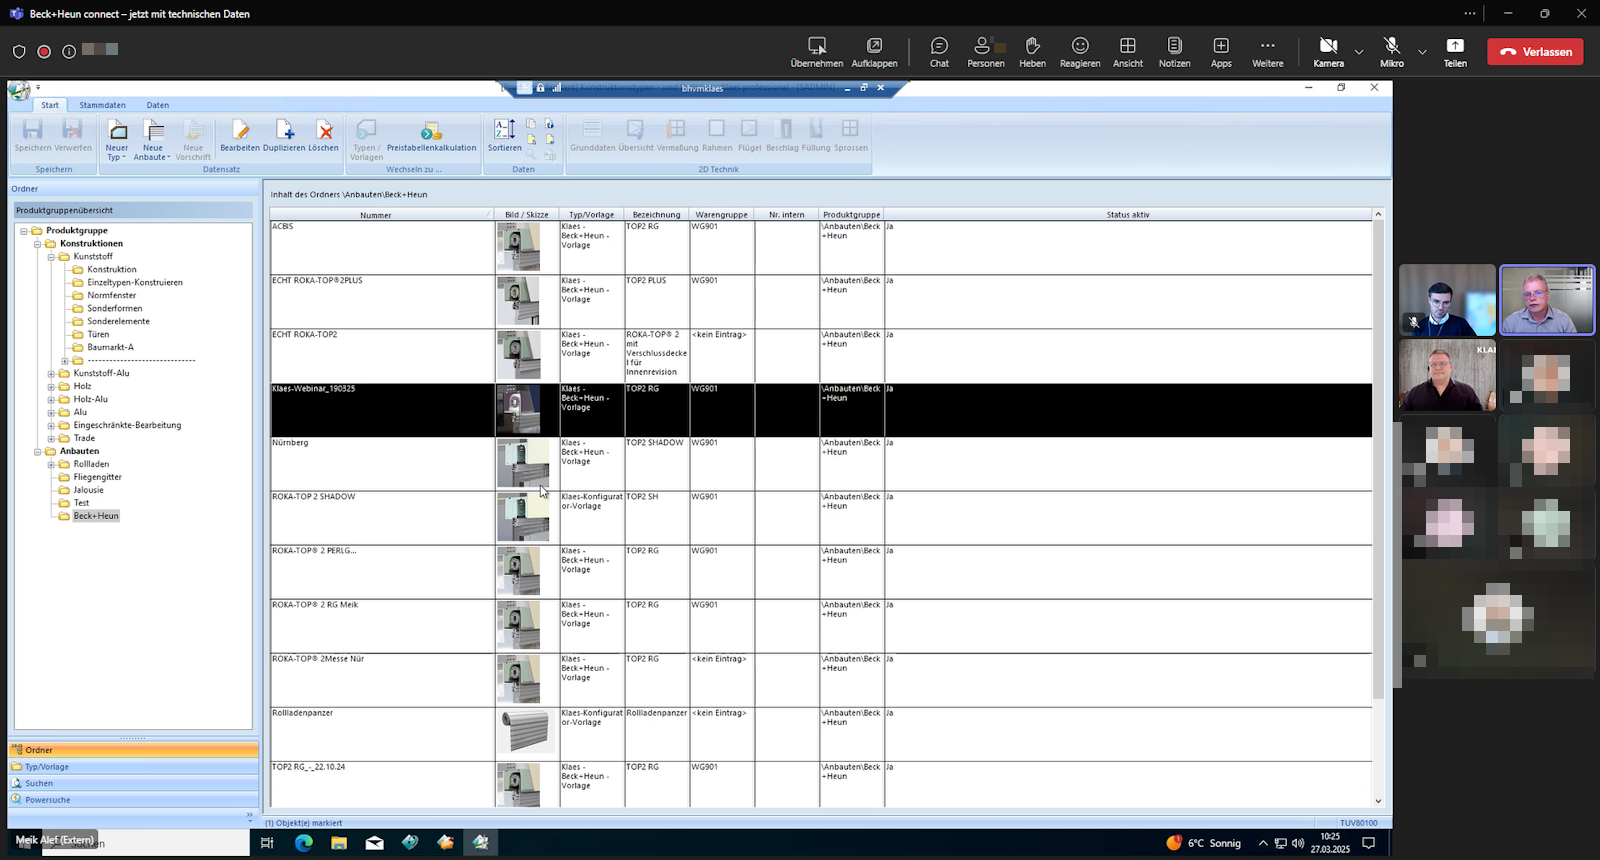Expand the Holz-Alu tree node
1600x860 pixels.
[51, 400]
